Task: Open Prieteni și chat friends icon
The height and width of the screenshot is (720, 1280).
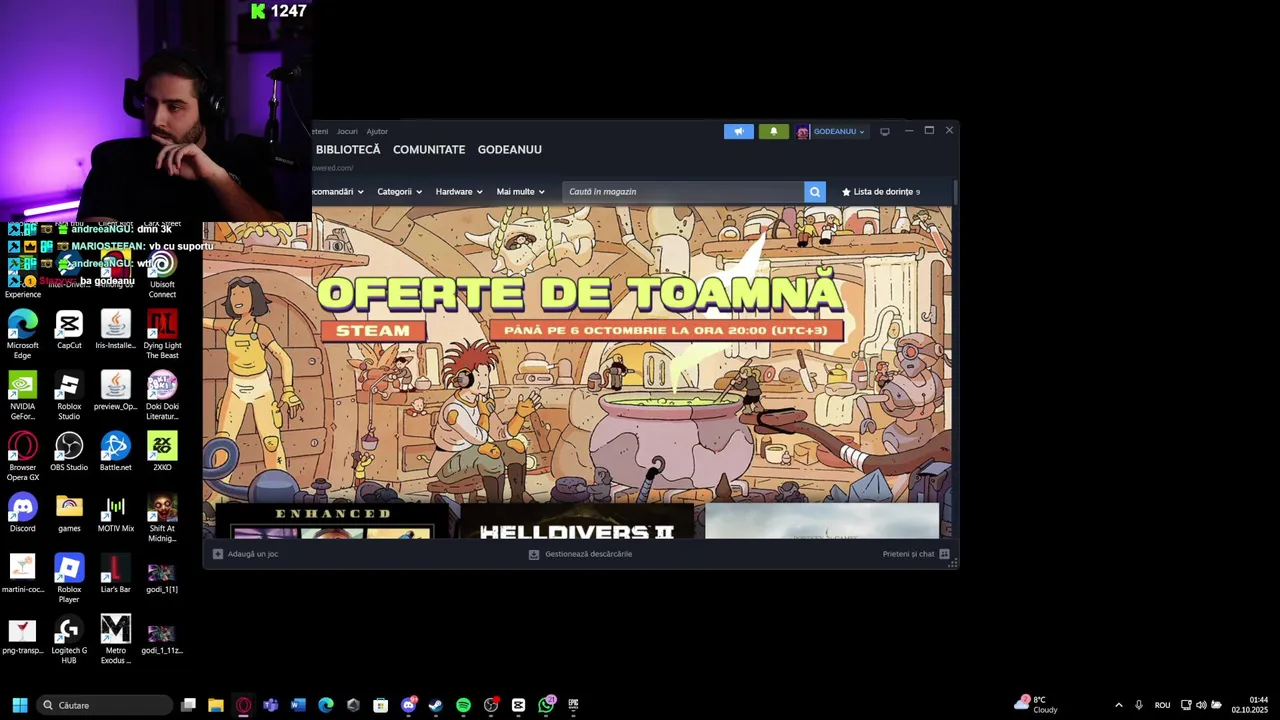Action: pyautogui.click(x=944, y=554)
